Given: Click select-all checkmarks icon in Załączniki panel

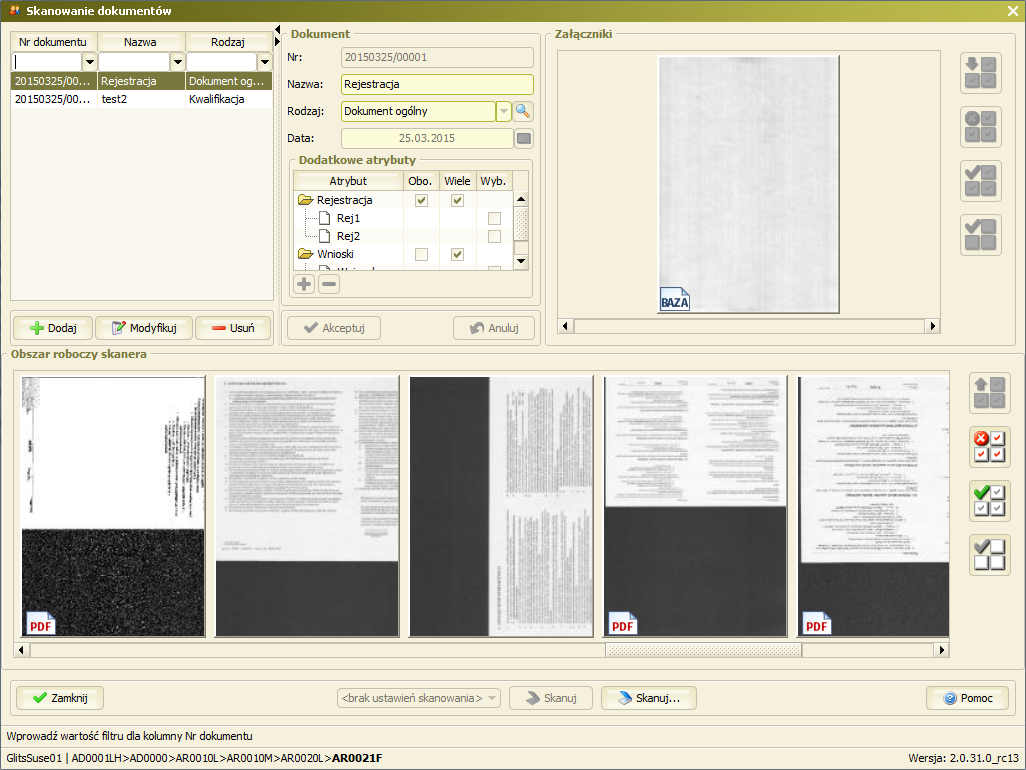Looking at the screenshot, I should click(981, 181).
